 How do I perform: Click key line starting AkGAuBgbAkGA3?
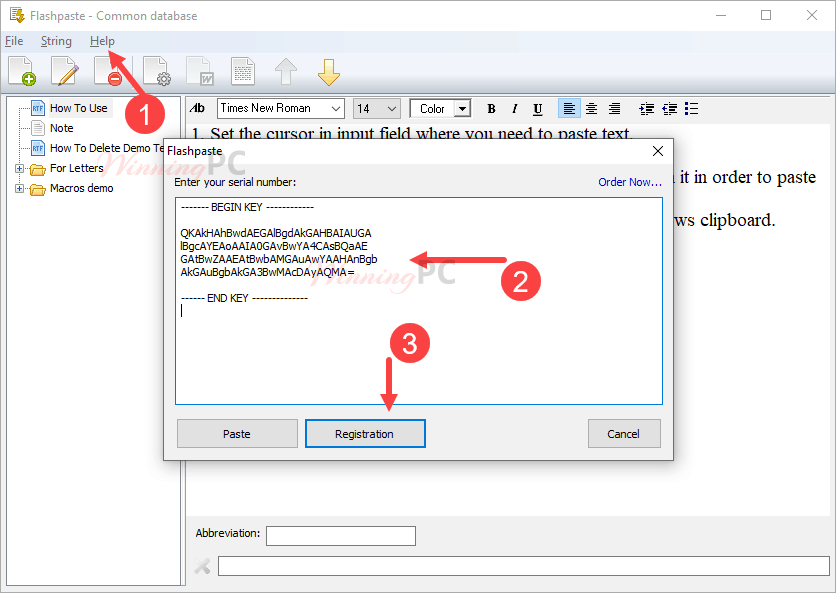tap(267, 273)
